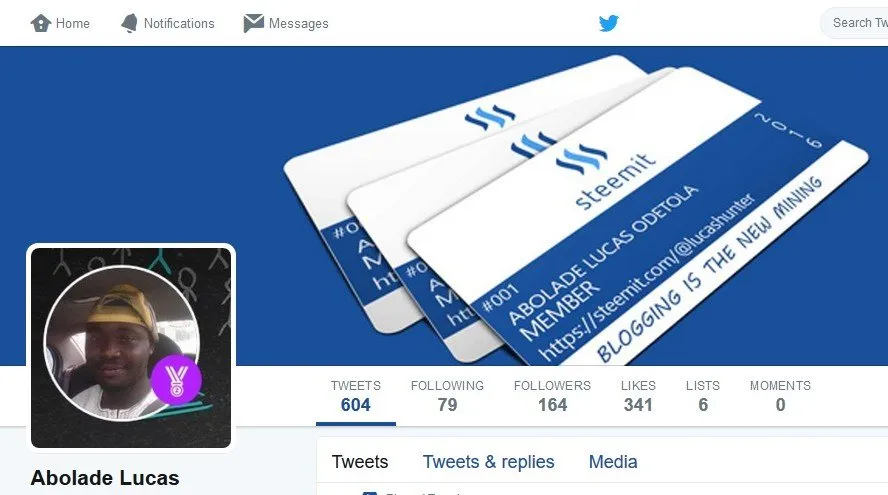Open the Likes count of 341
The height and width of the screenshot is (495, 888).
[x=638, y=395]
